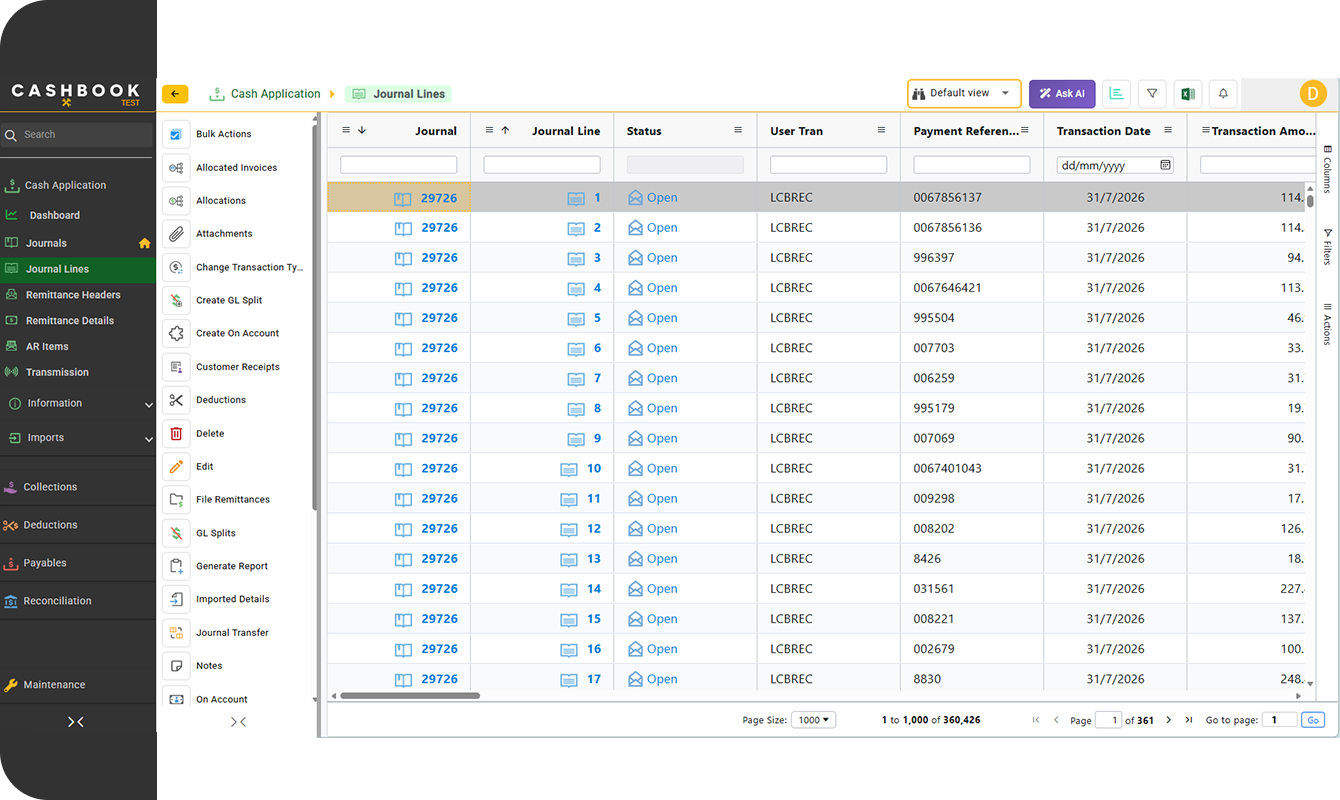This screenshot has width=1340, height=800.
Task: Select the Edit pencil icon action
Action: click(x=176, y=467)
